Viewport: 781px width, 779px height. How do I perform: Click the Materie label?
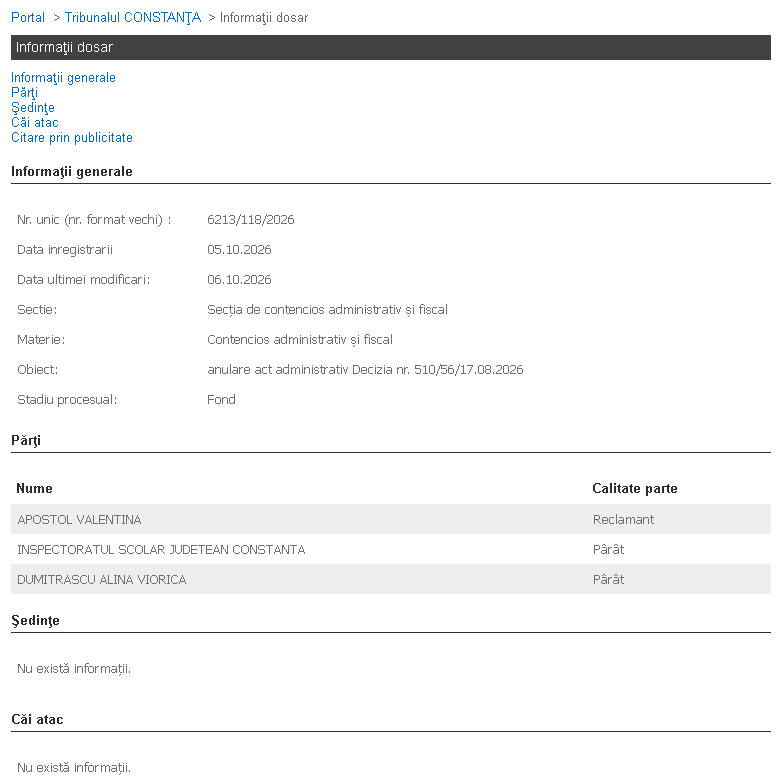[x=41, y=340]
